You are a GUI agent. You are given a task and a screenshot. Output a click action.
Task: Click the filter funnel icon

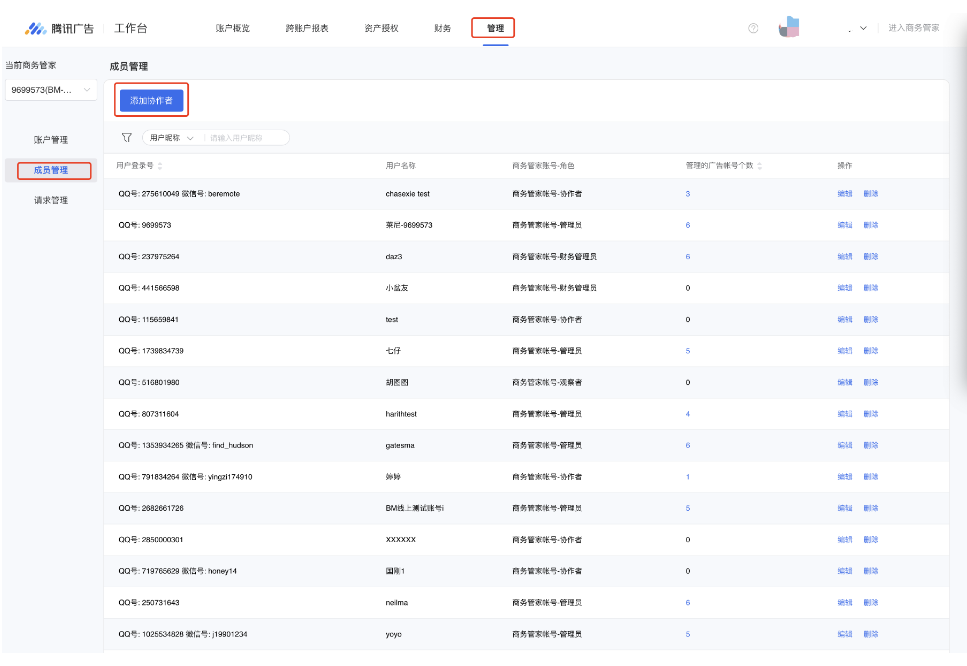126,138
